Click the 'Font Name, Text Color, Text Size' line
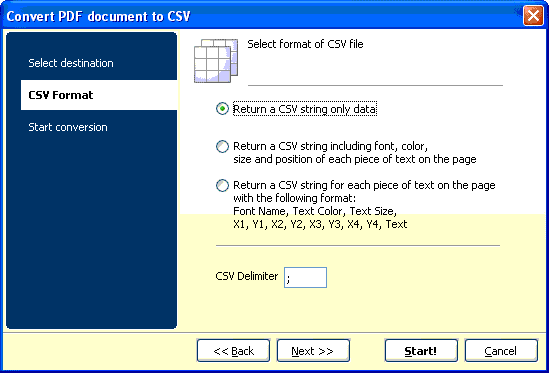 coord(315,211)
